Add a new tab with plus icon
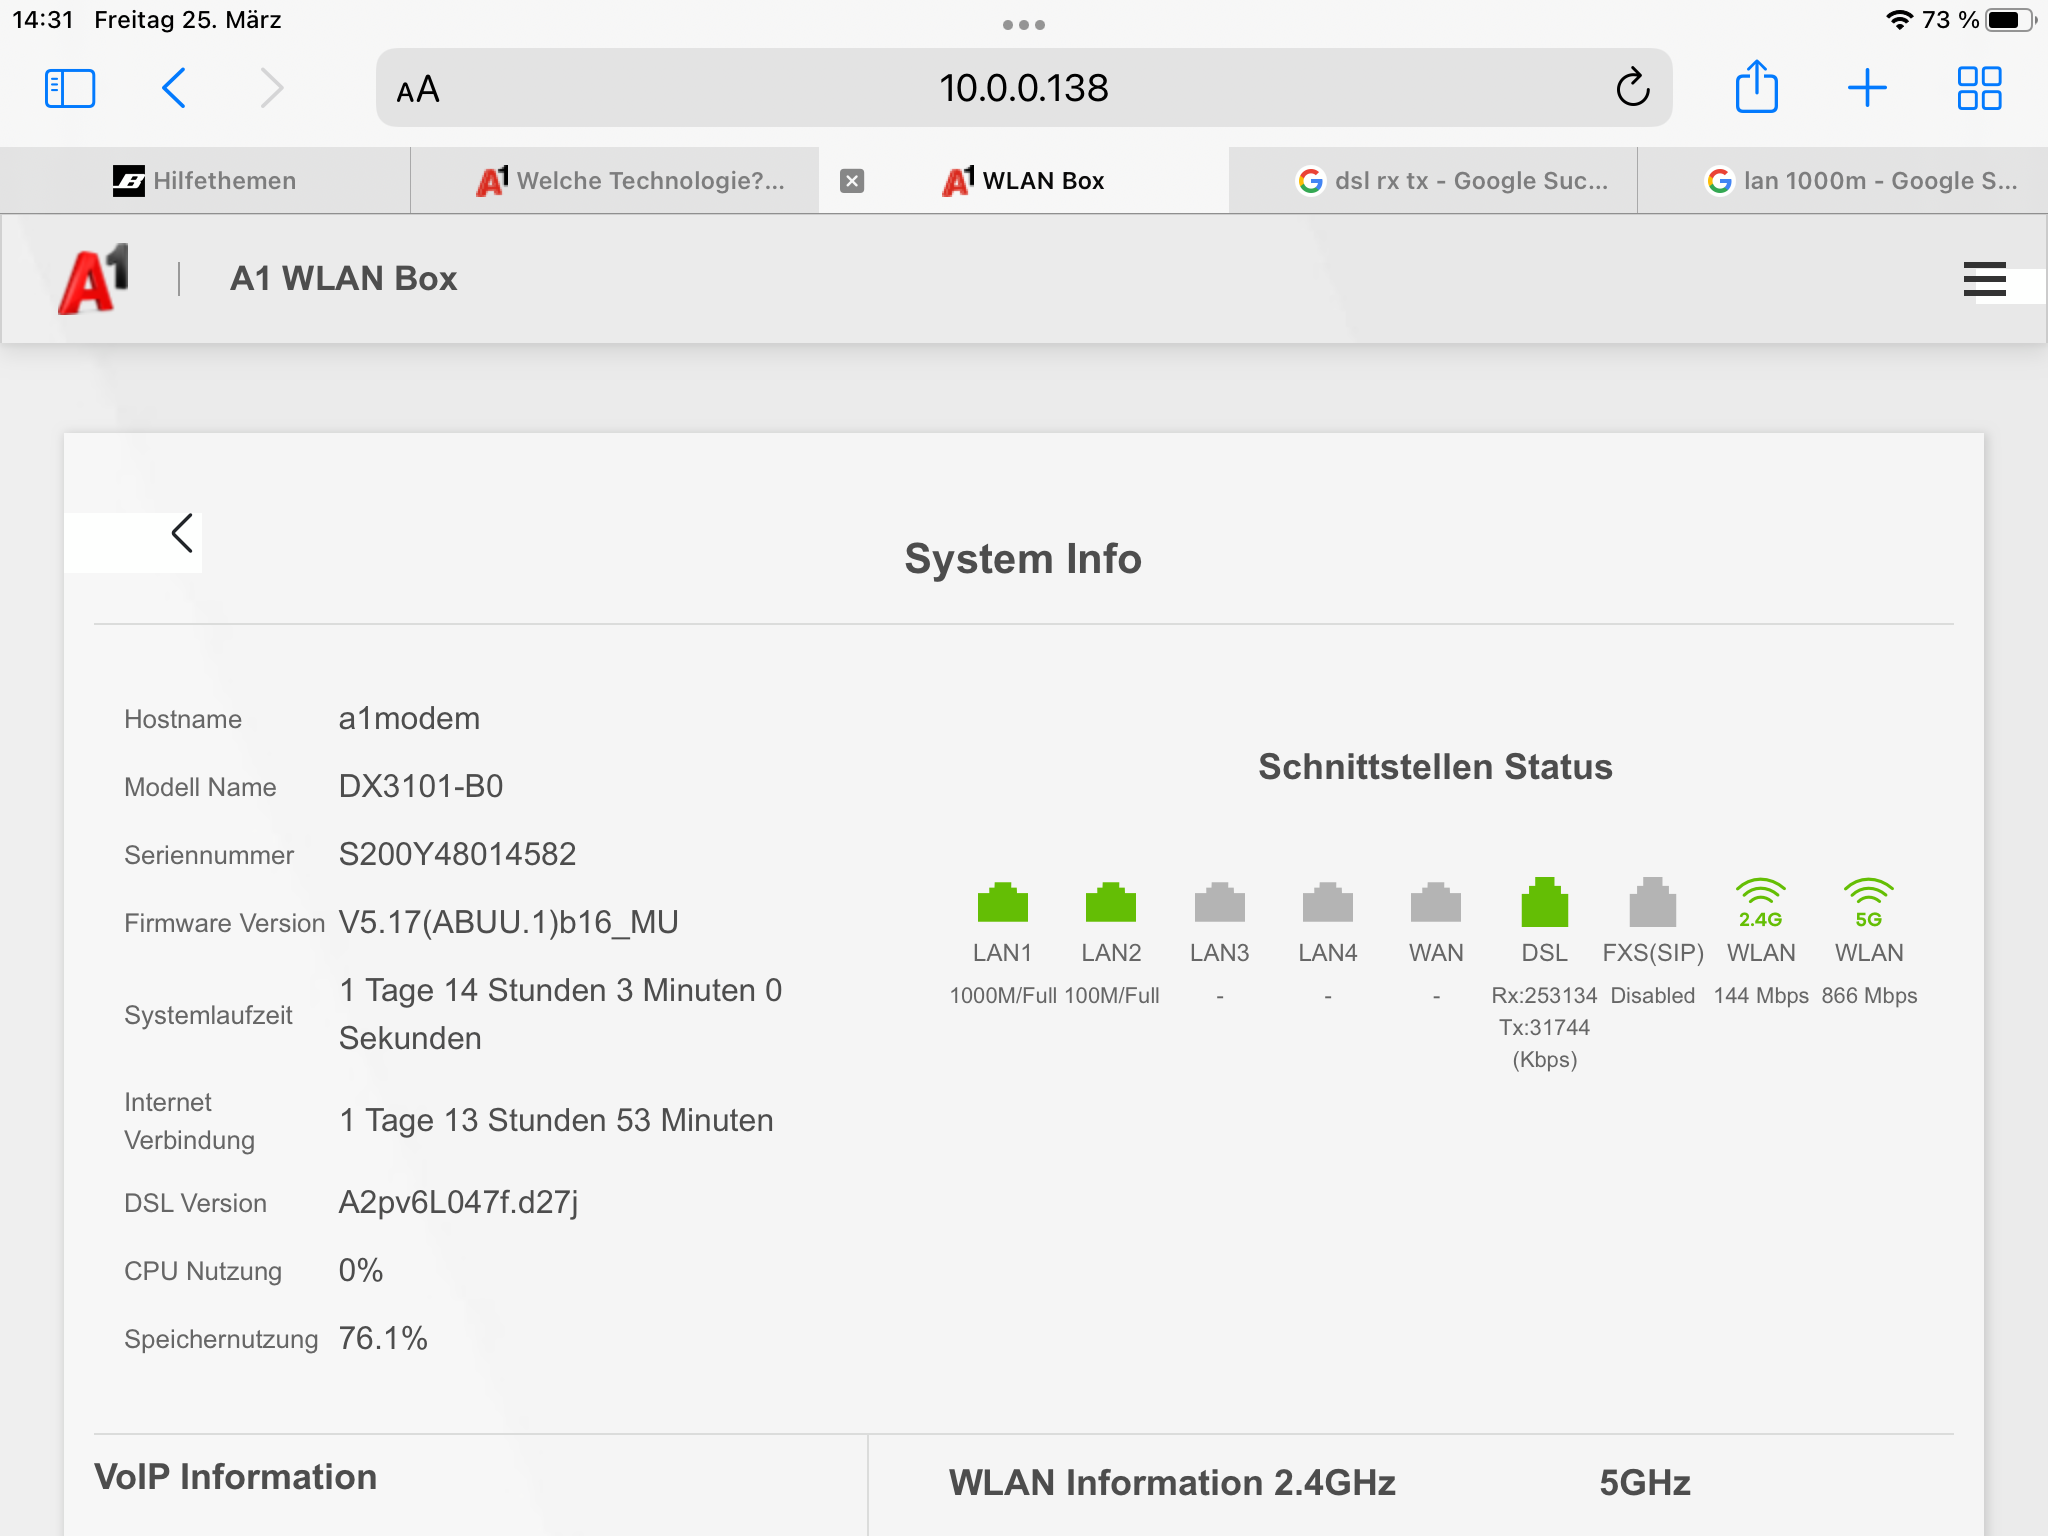 pyautogui.click(x=1867, y=88)
